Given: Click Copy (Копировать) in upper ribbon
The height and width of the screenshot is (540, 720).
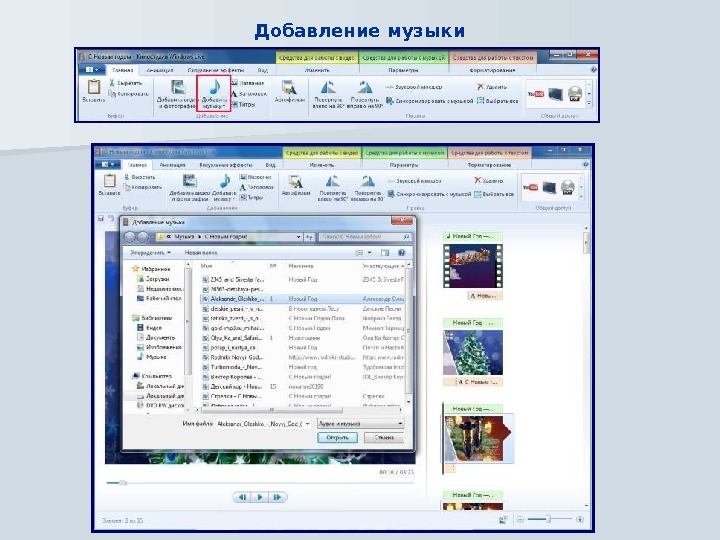Looking at the screenshot, I should 129,94.
